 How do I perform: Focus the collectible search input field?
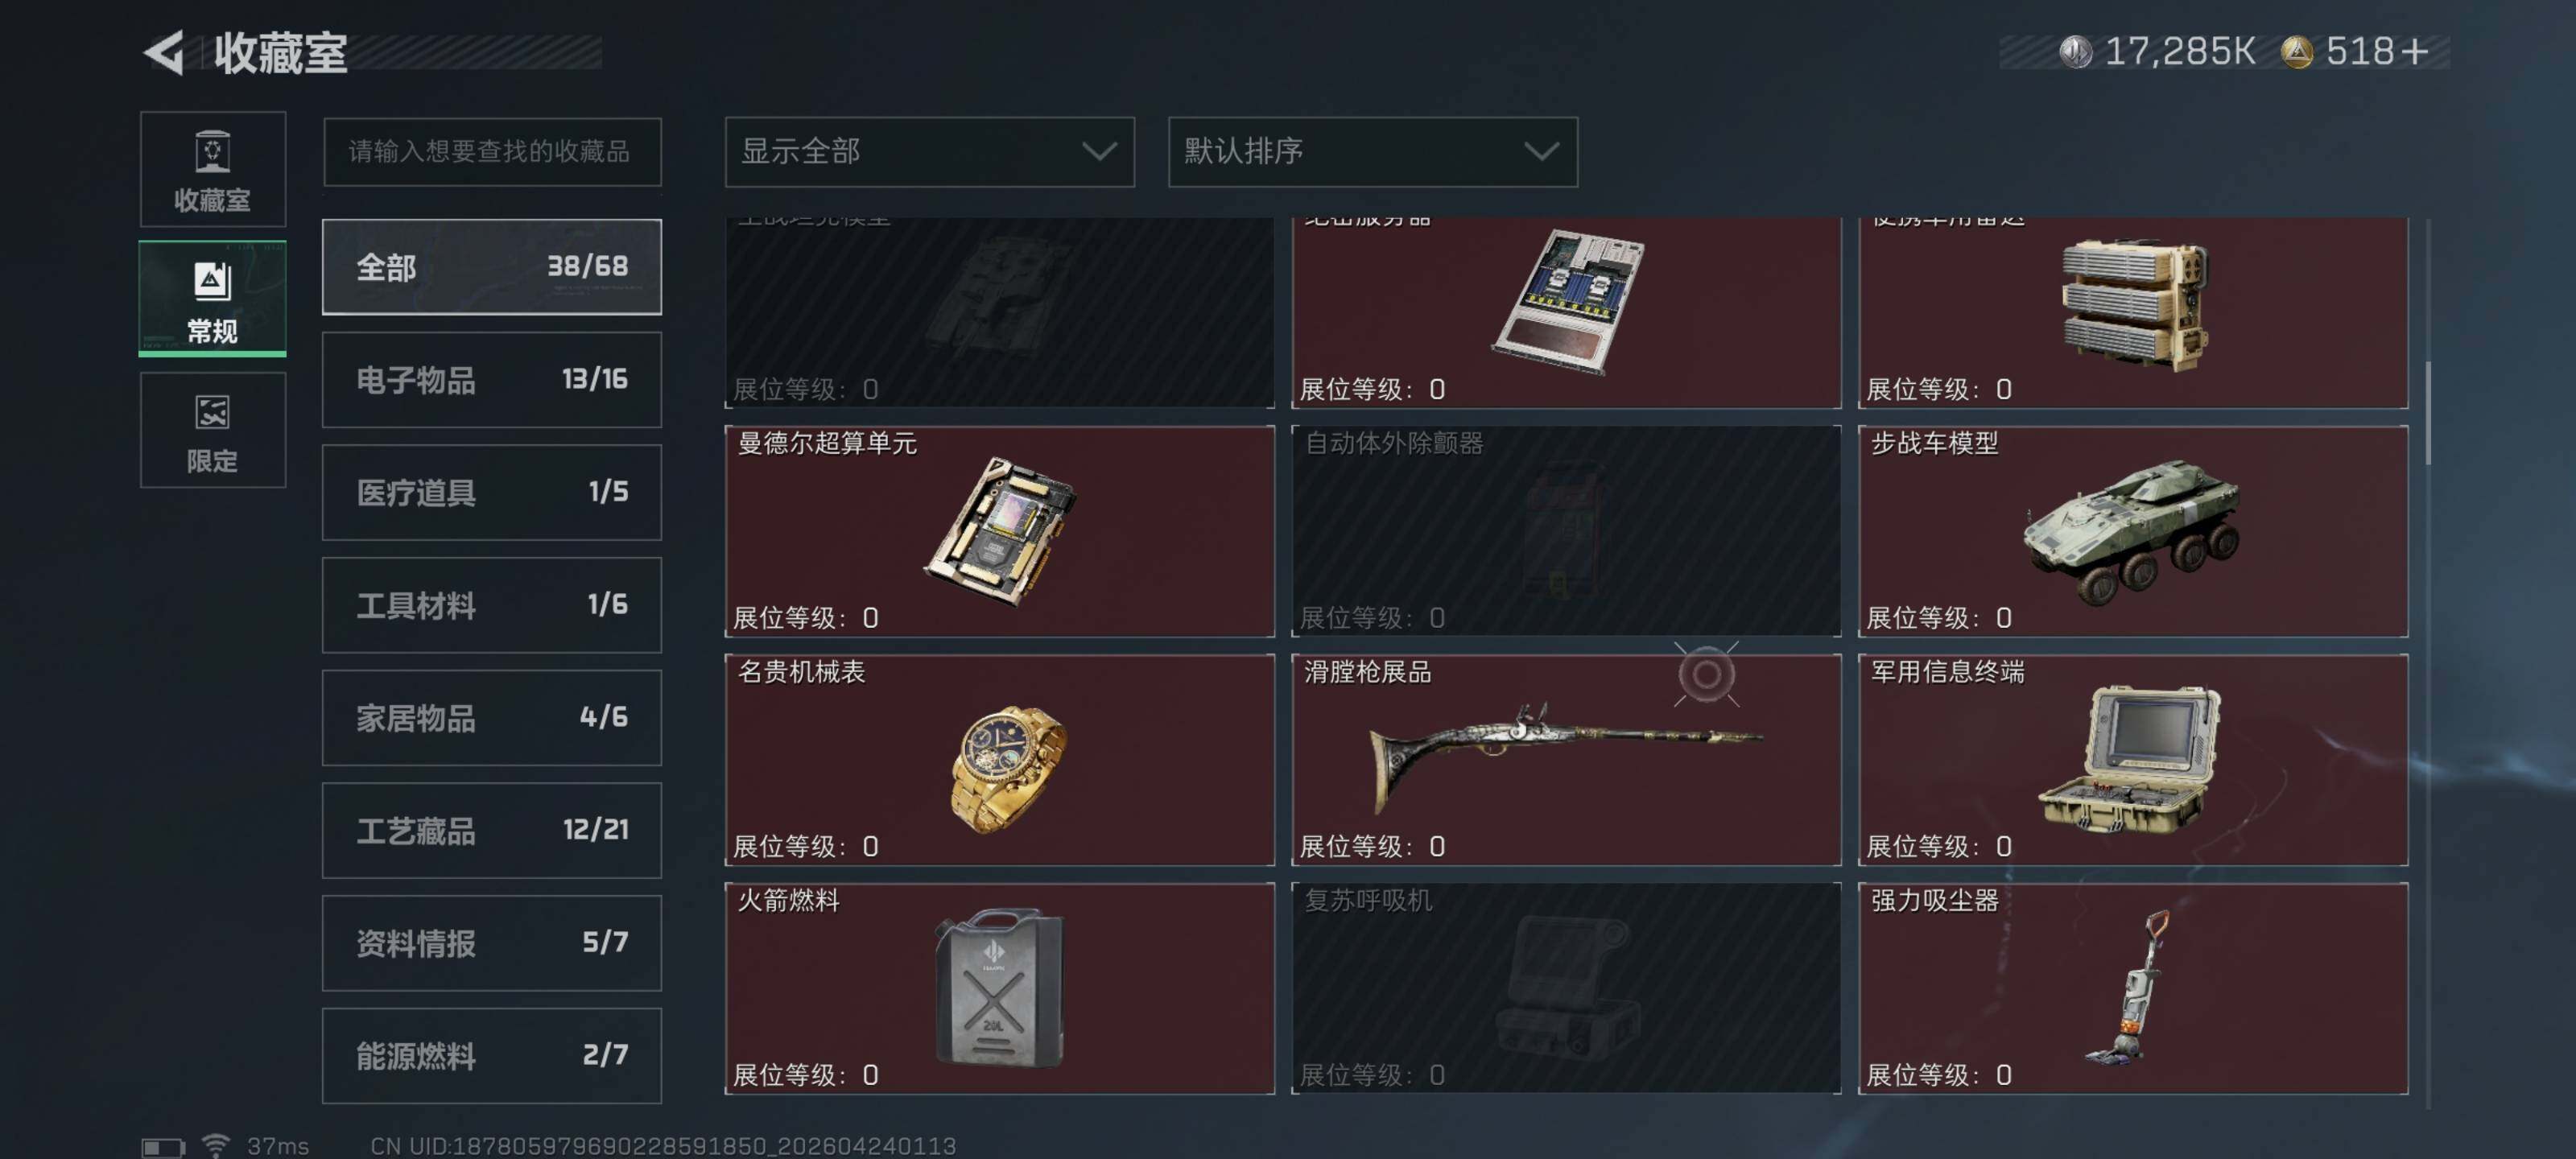(491, 152)
